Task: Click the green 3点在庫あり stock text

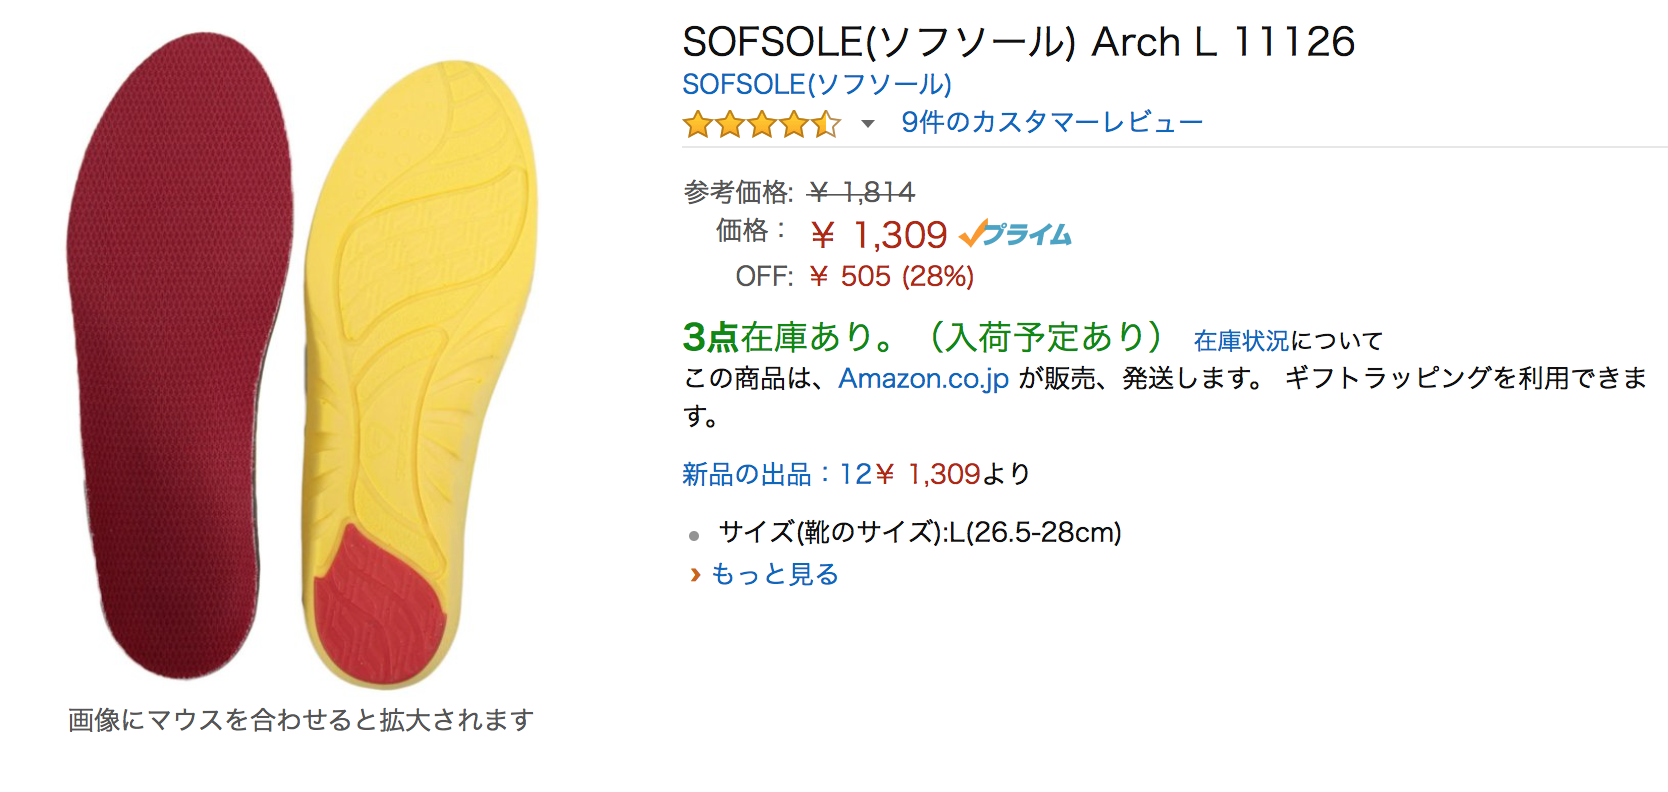Action: [x=790, y=337]
